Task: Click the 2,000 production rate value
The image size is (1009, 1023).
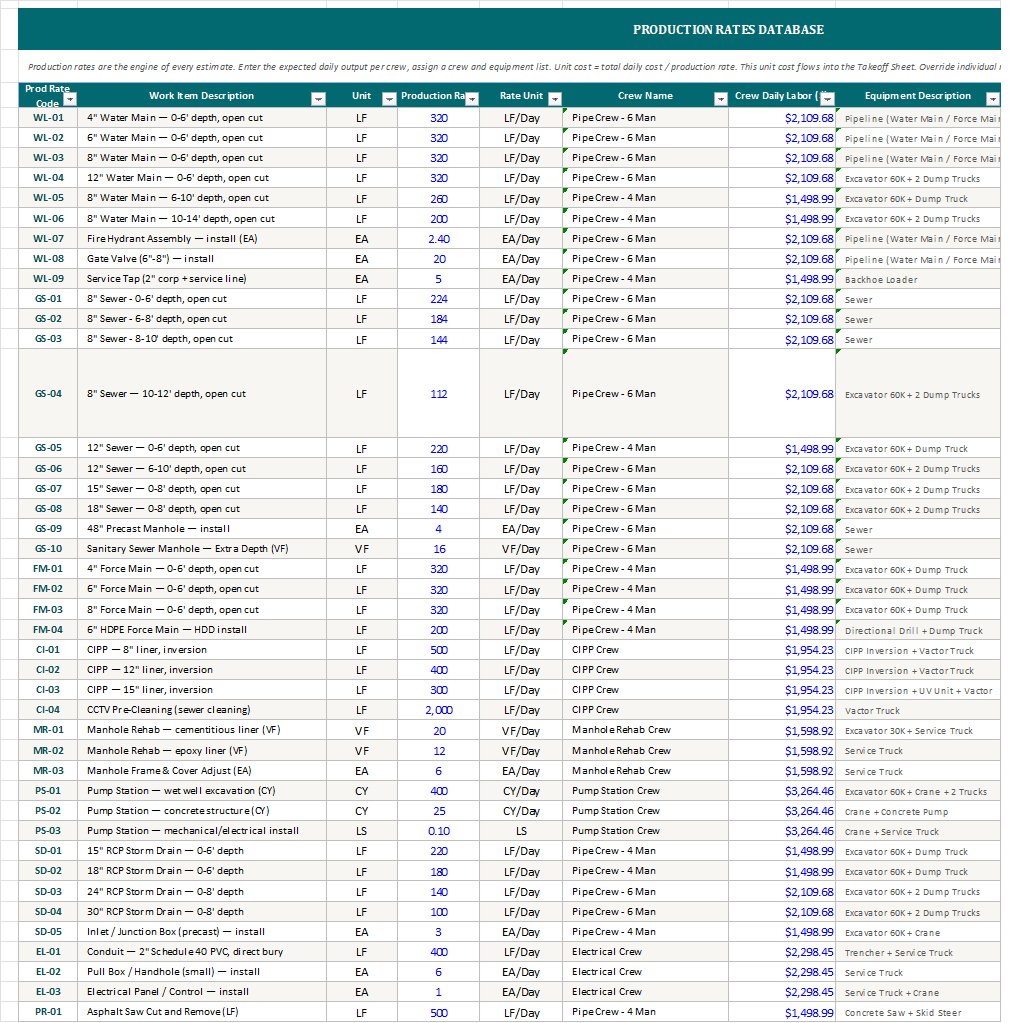Action: [x=438, y=710]
